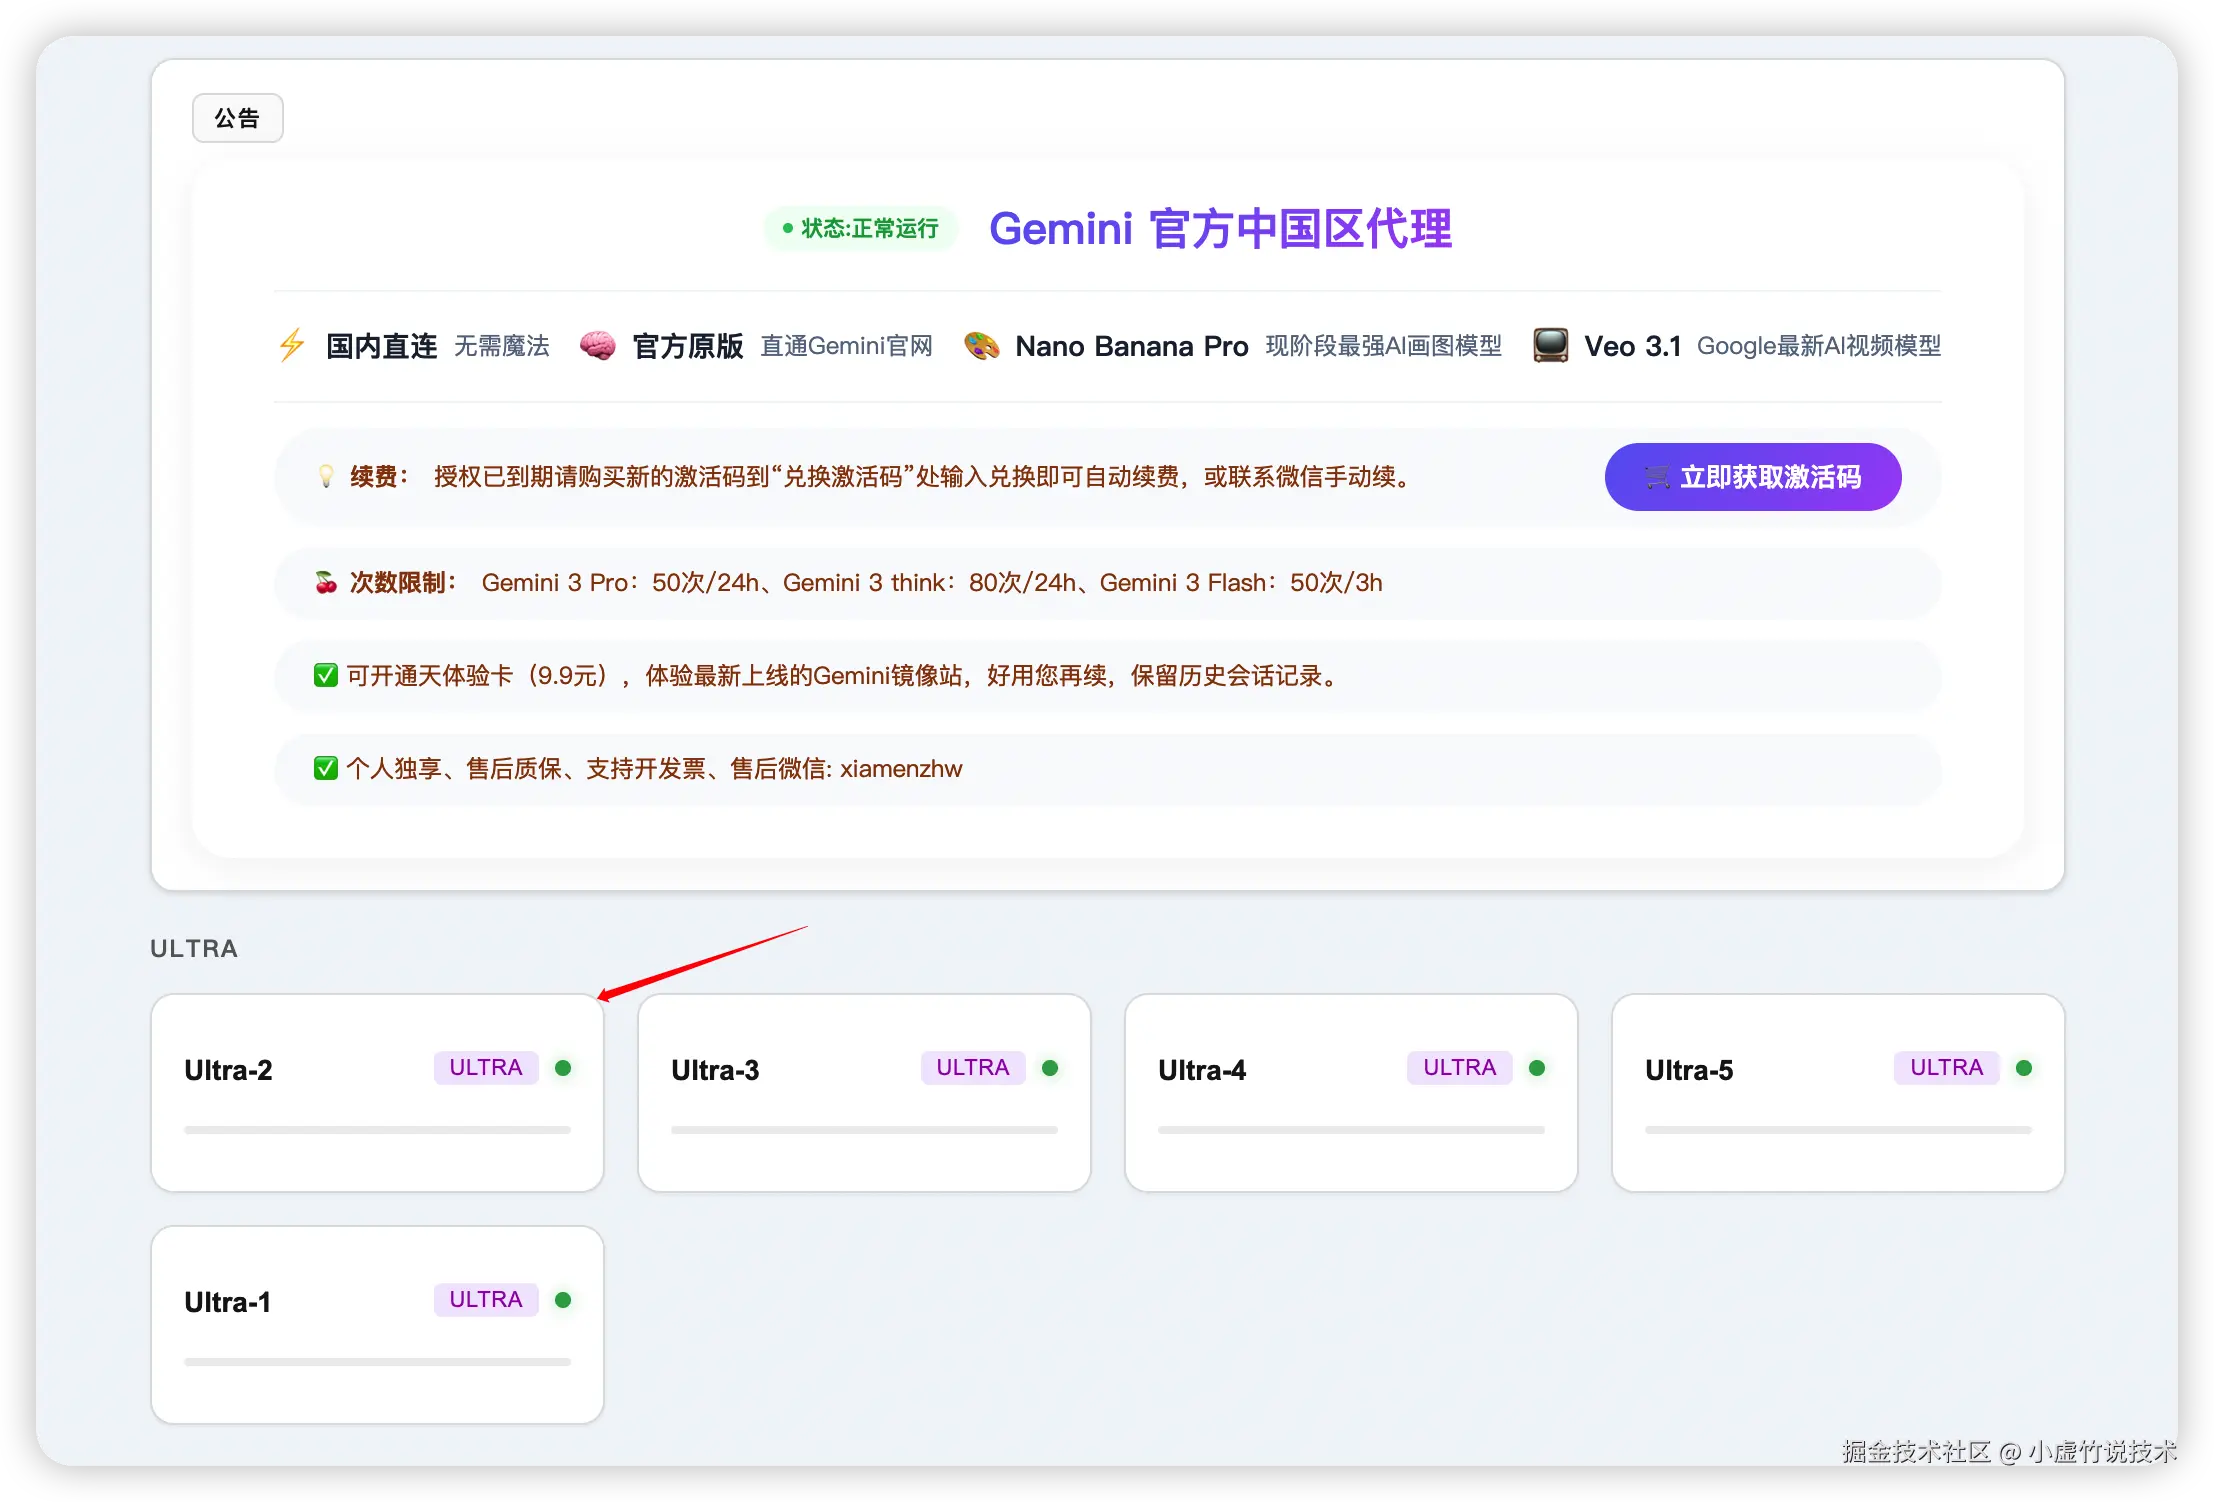The width and height of the screenshot is (2214, 1502).
Task: Click the 立即获取激活码 button
Action: (x=1753, y=477)
